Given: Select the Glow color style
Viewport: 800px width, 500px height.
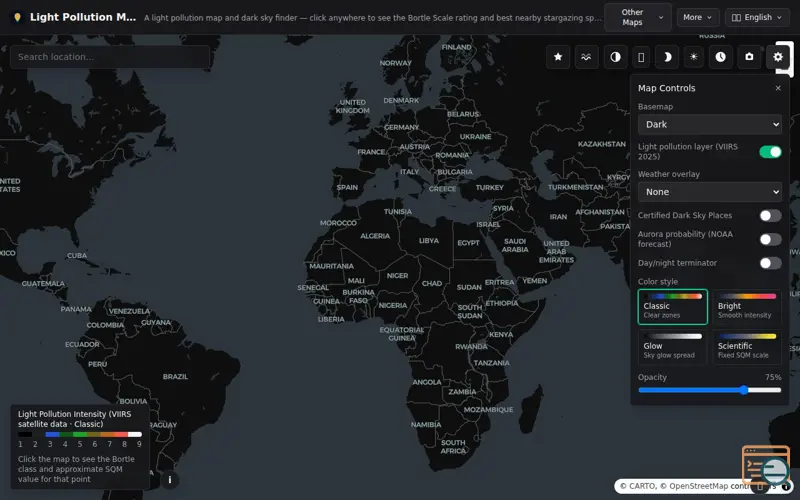Looking at the screenshot, I should (x=672, y=347).
